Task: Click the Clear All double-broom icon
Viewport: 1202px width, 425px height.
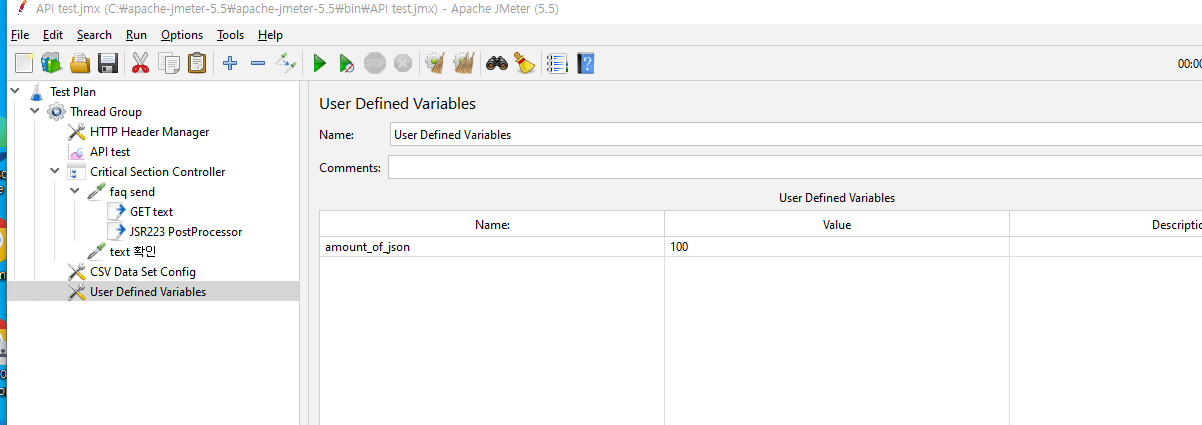Action: 463,64
